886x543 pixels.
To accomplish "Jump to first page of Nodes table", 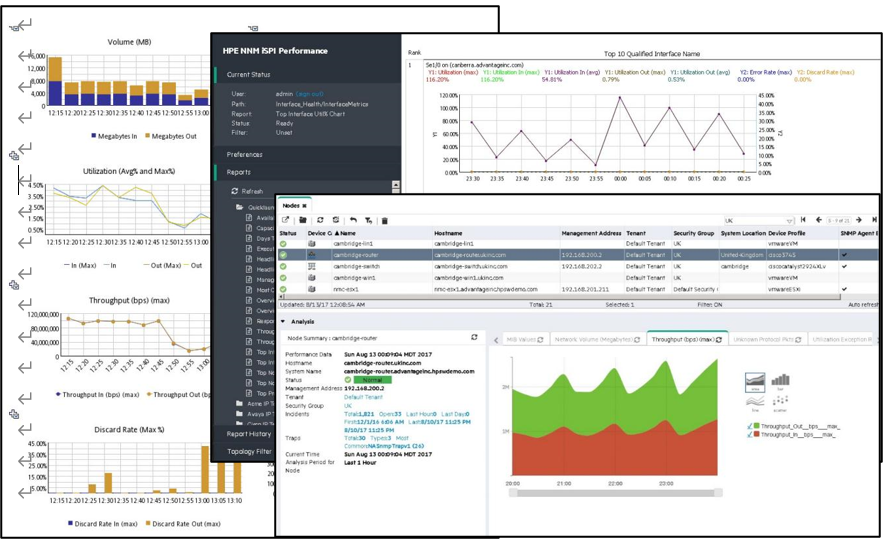I will pyautogui.click(x=803, y=220).
